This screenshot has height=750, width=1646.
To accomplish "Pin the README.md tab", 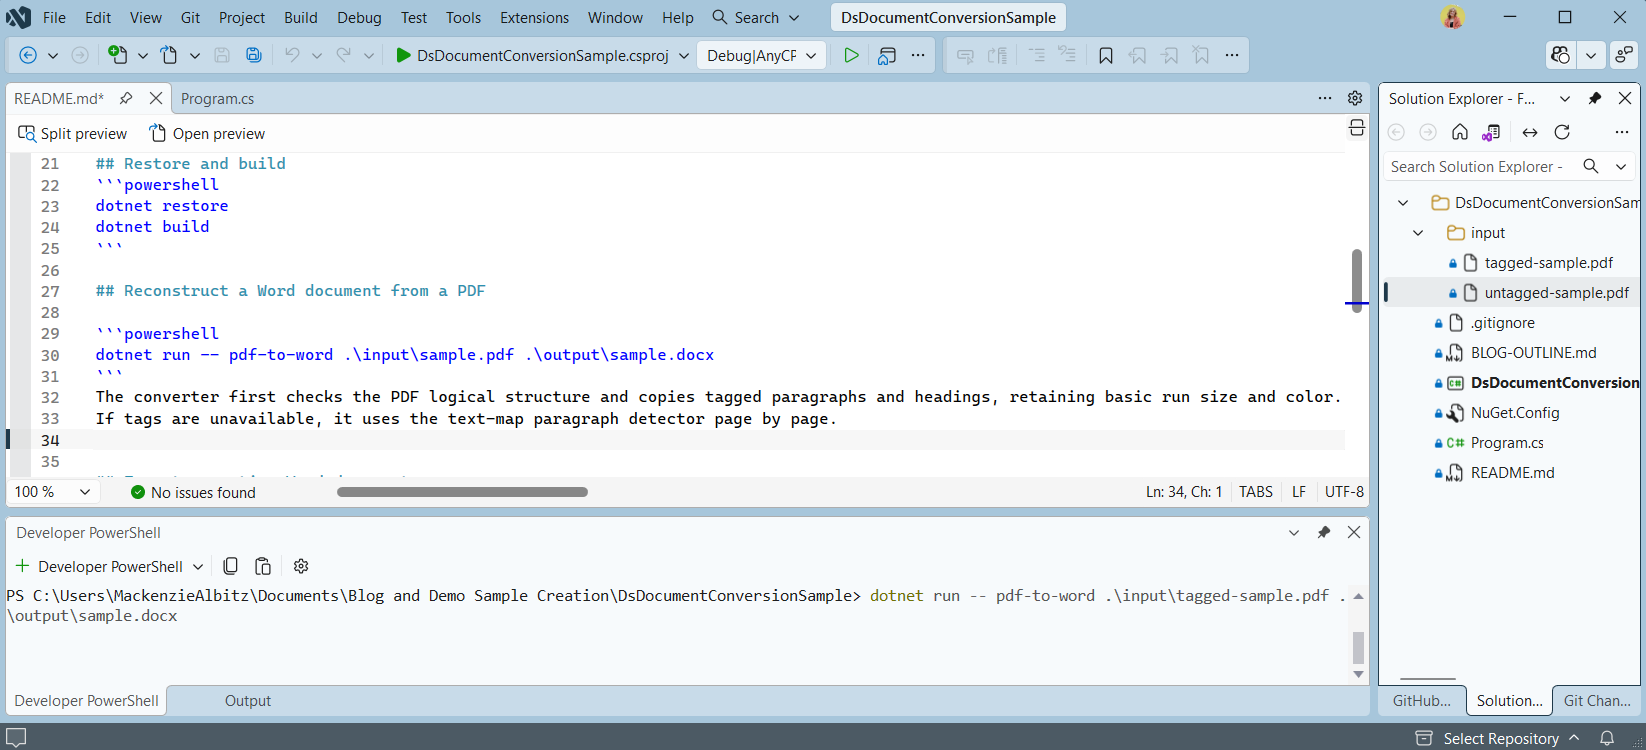I will (126, 98).
